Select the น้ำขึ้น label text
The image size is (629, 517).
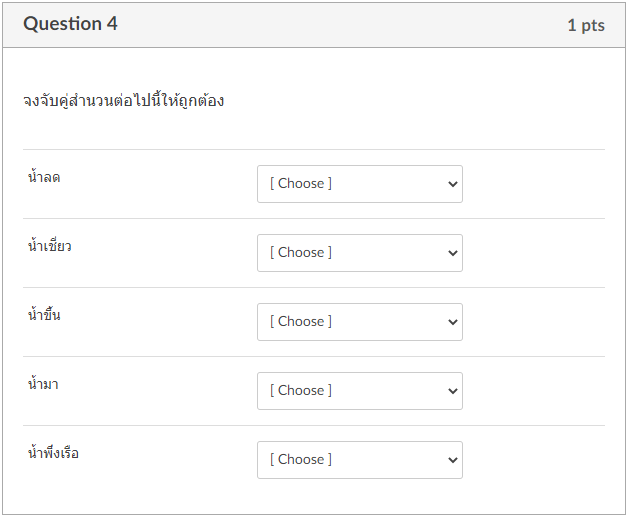click(44, 315)
